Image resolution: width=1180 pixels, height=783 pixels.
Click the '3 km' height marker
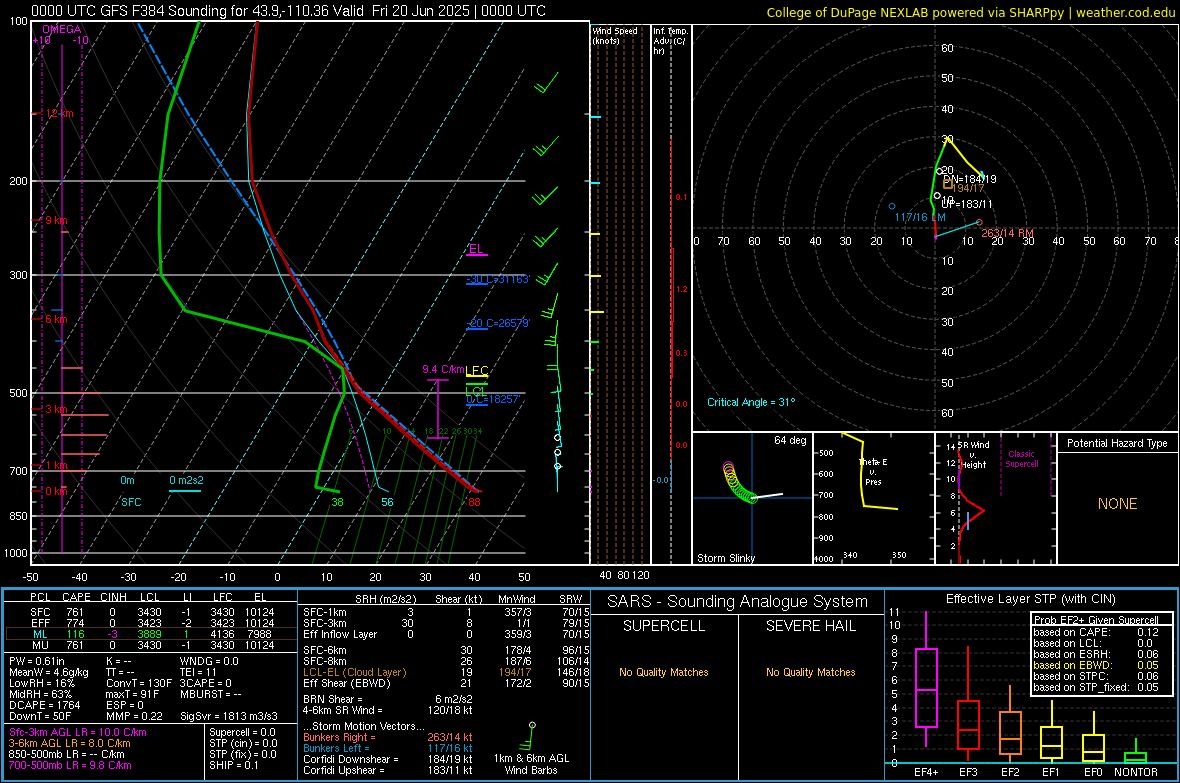[x=57, y=409]
